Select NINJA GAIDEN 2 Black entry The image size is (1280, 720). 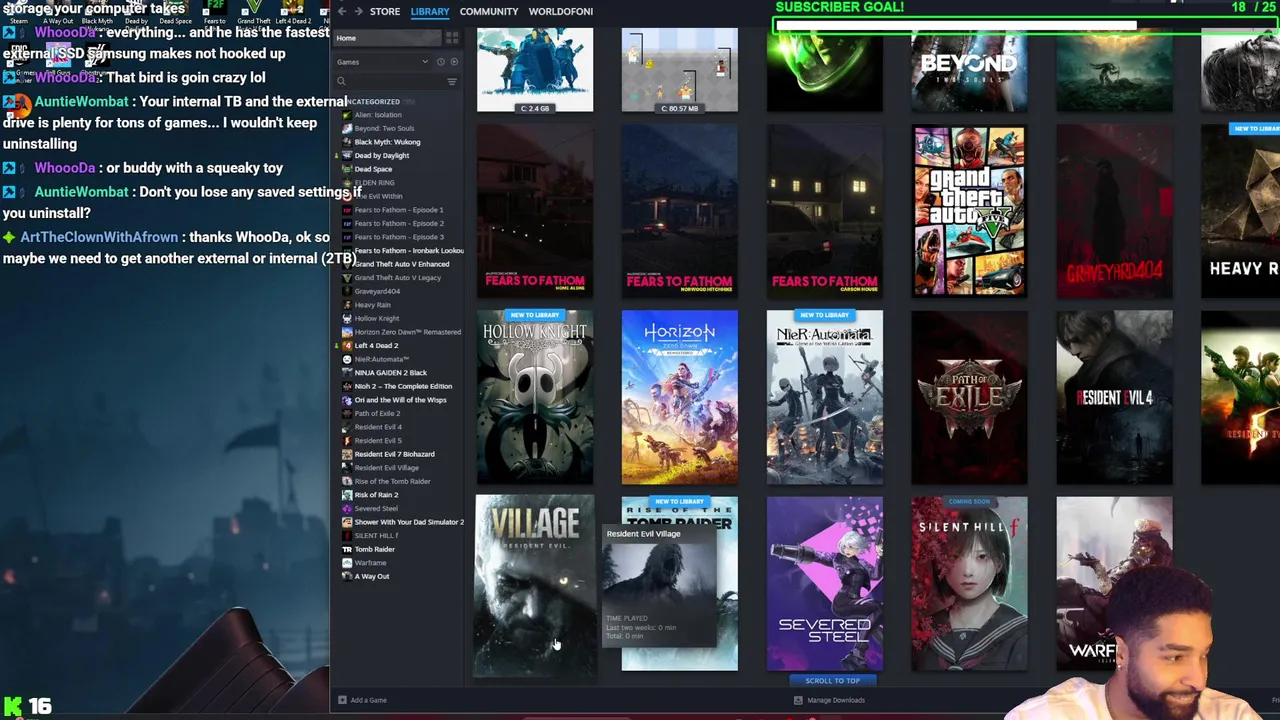point(390,373)
